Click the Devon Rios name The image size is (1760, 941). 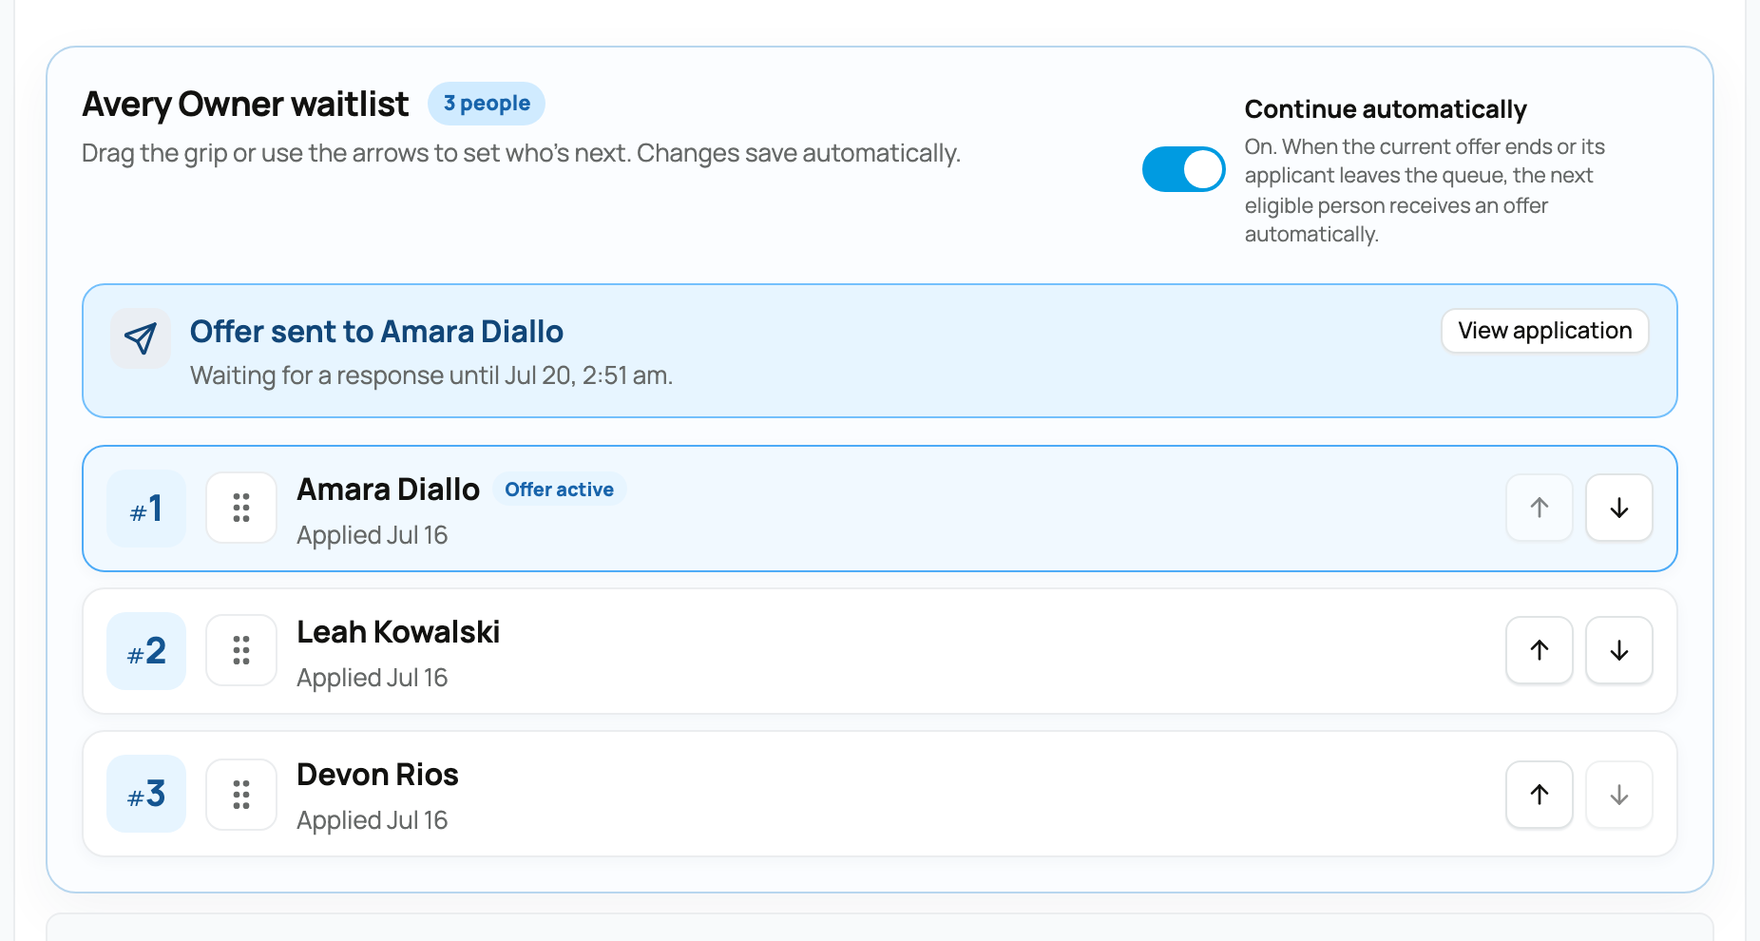(x=377, y=775)
